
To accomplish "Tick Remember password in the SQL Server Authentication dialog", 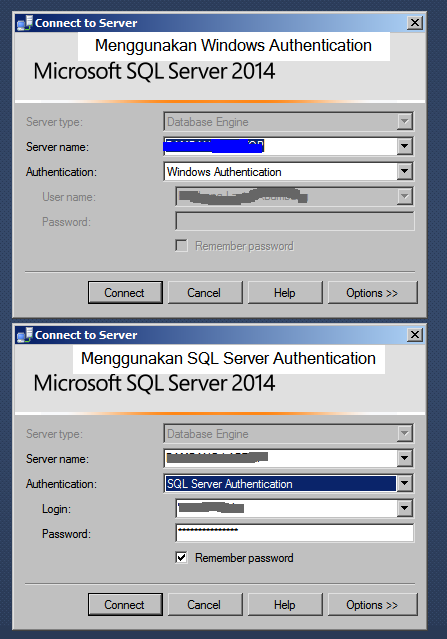I will tap(181, 557).
